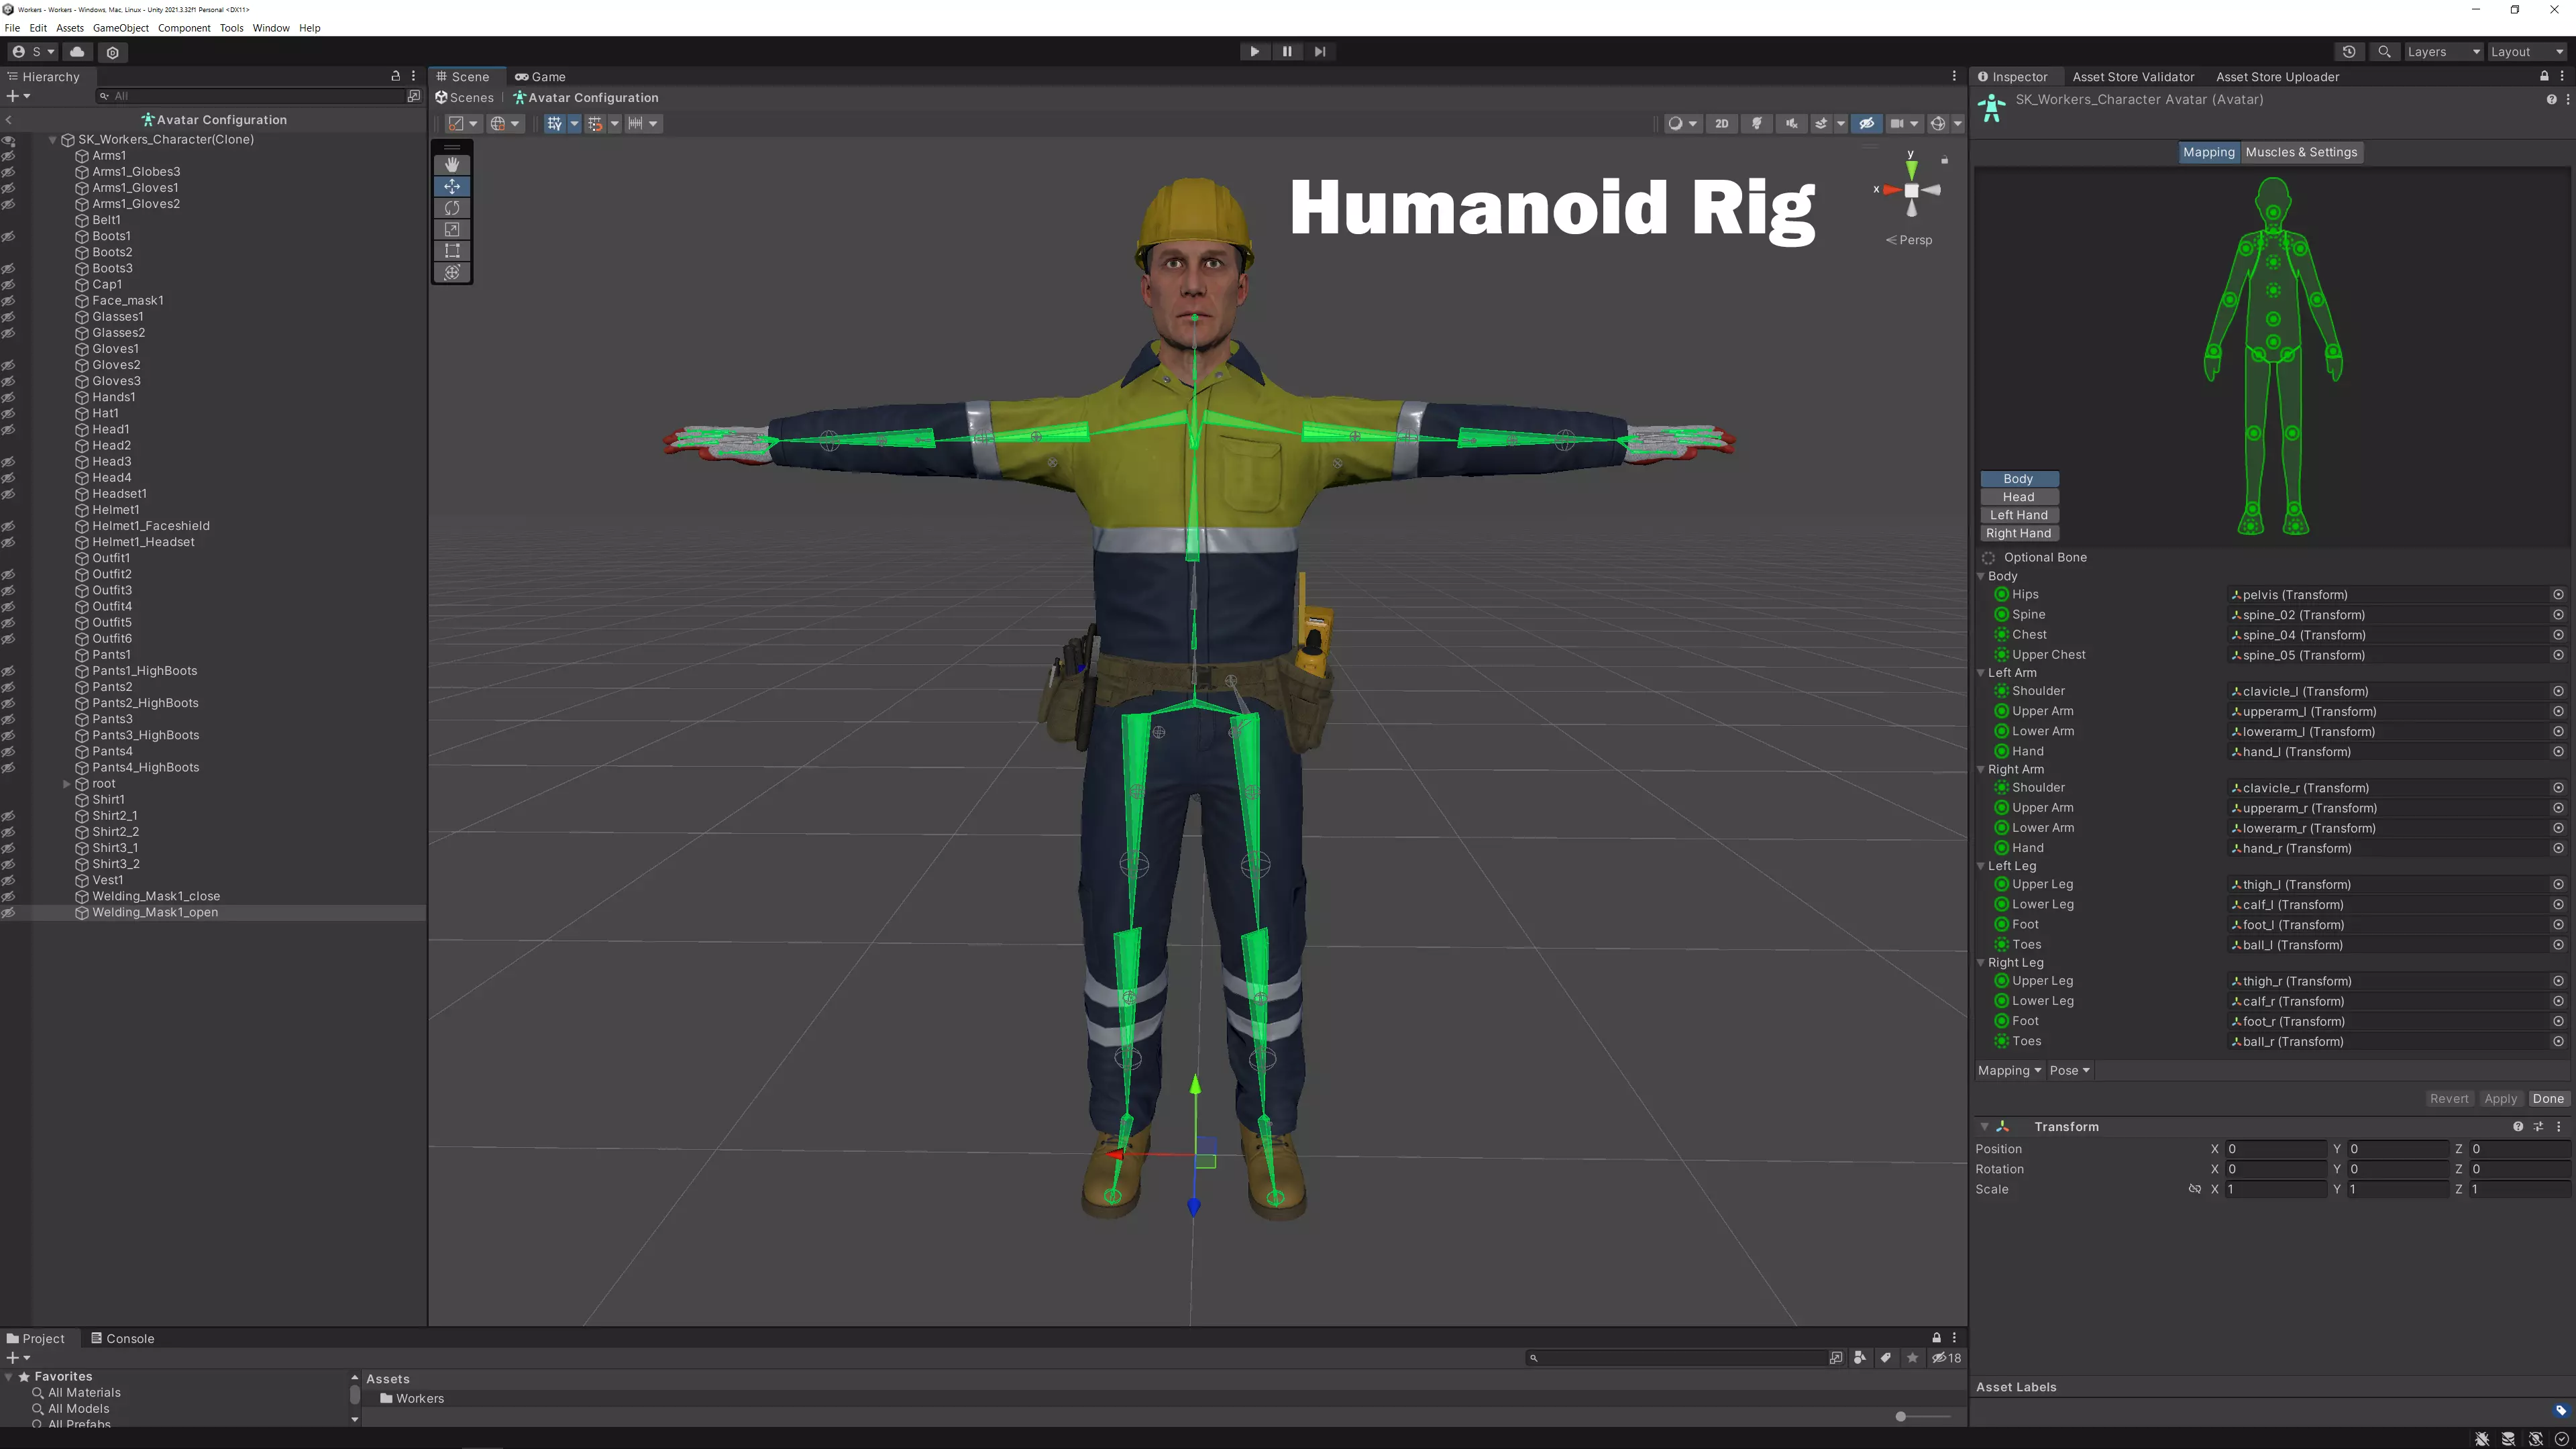Select the Hand view tool
This screenshot has width=2576, height=1449.
pos(452,165)
